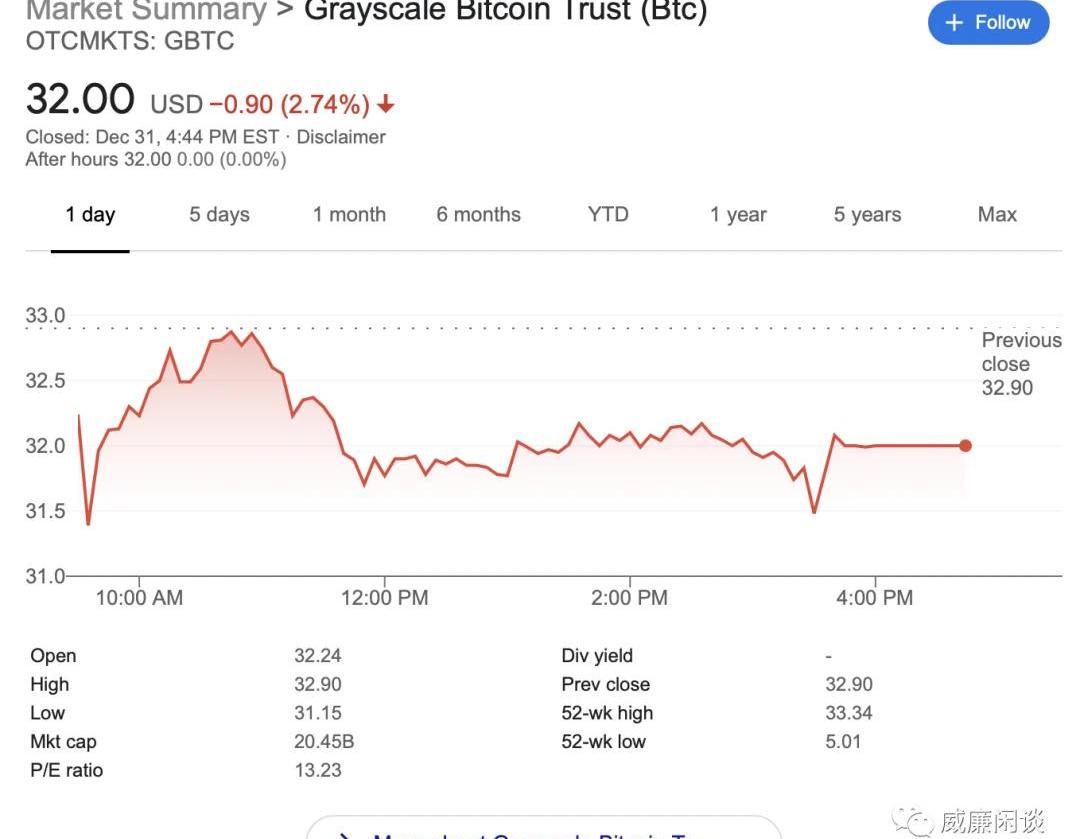Image resolution: width=1080 pixels, height=839 pixels.
Task: Switch to the 5 days tab
Action: [x=219, y=215]
